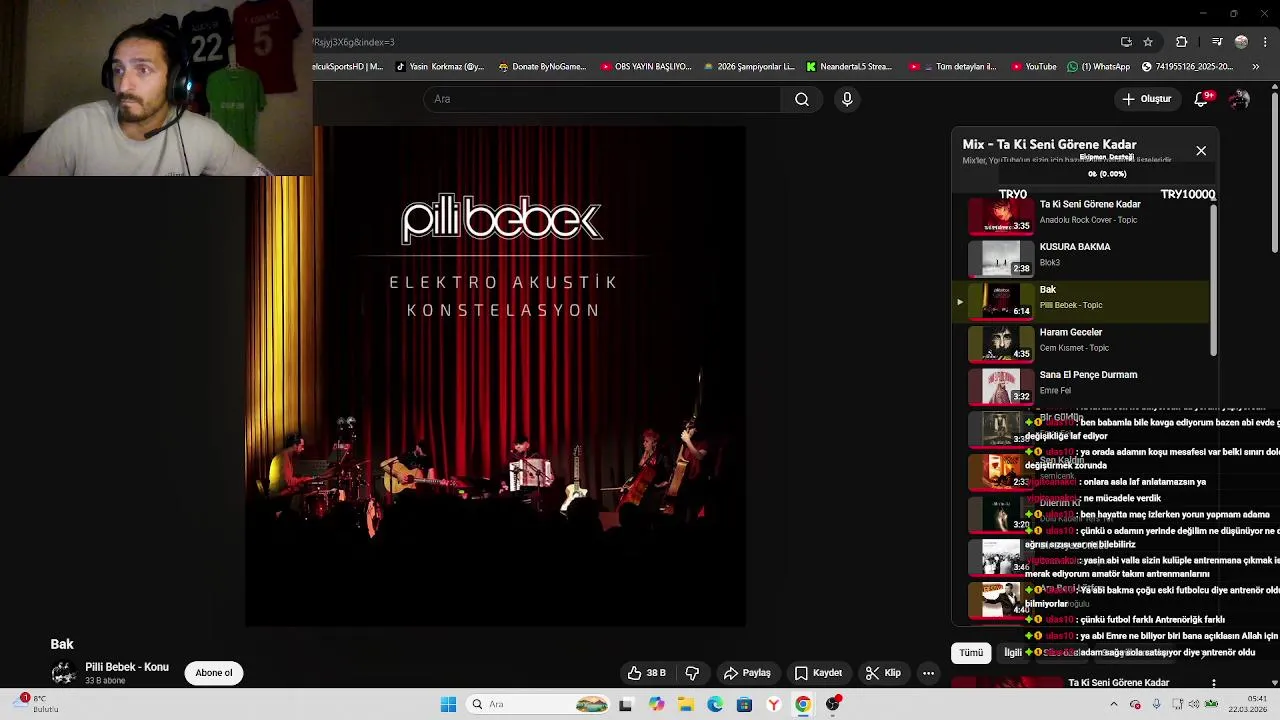The height and width of the screenshot is (720, 1280).
Task: Open the (1) WhatsApp bookmark
Action: [x=1098, y=67]
